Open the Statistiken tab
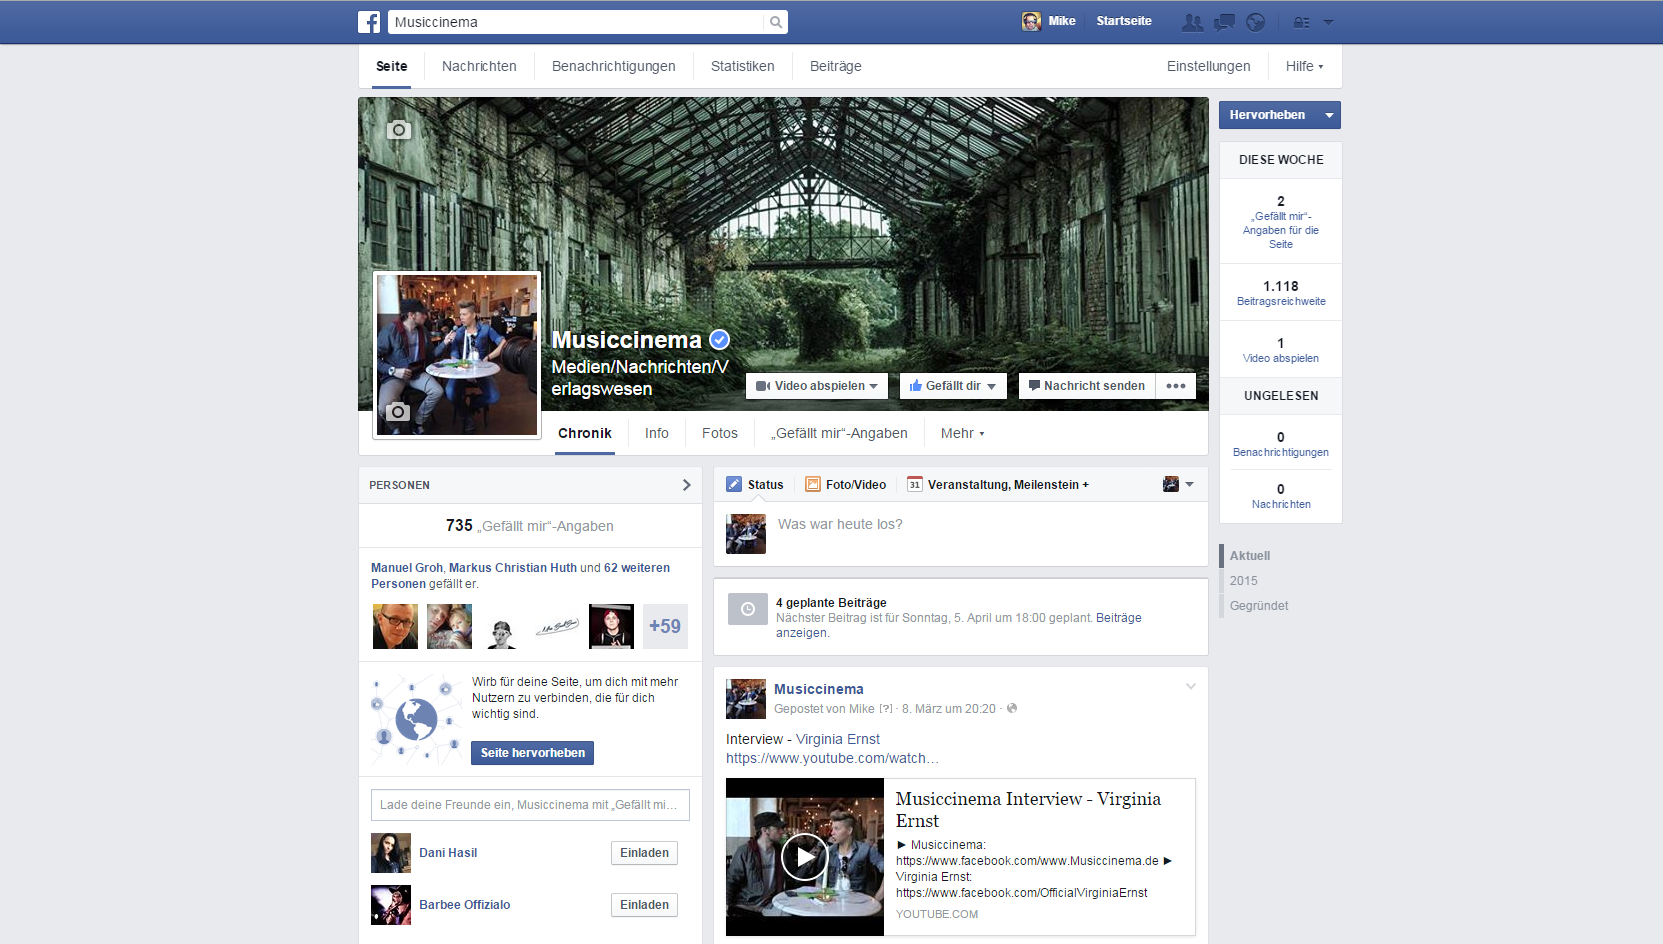 click(743, 66)
